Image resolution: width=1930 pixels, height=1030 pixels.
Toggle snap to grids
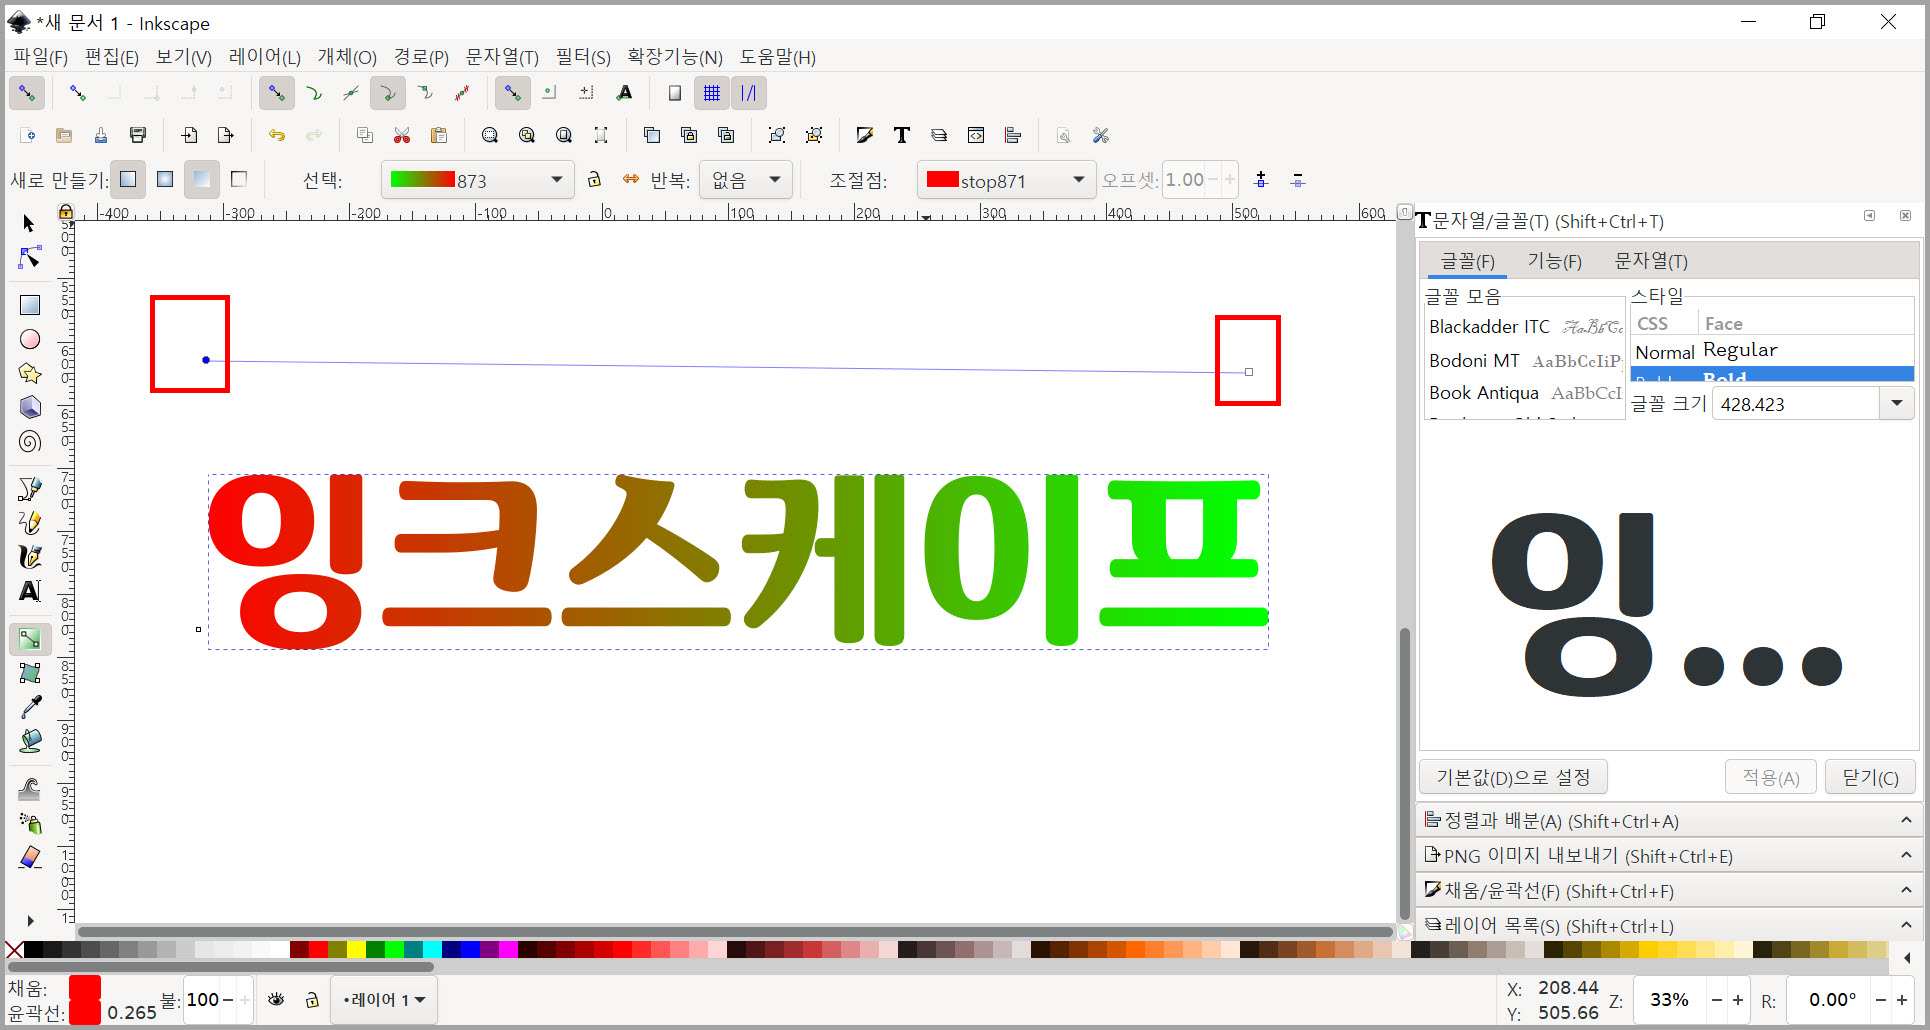pyautogui.click(x=712, y=93)
